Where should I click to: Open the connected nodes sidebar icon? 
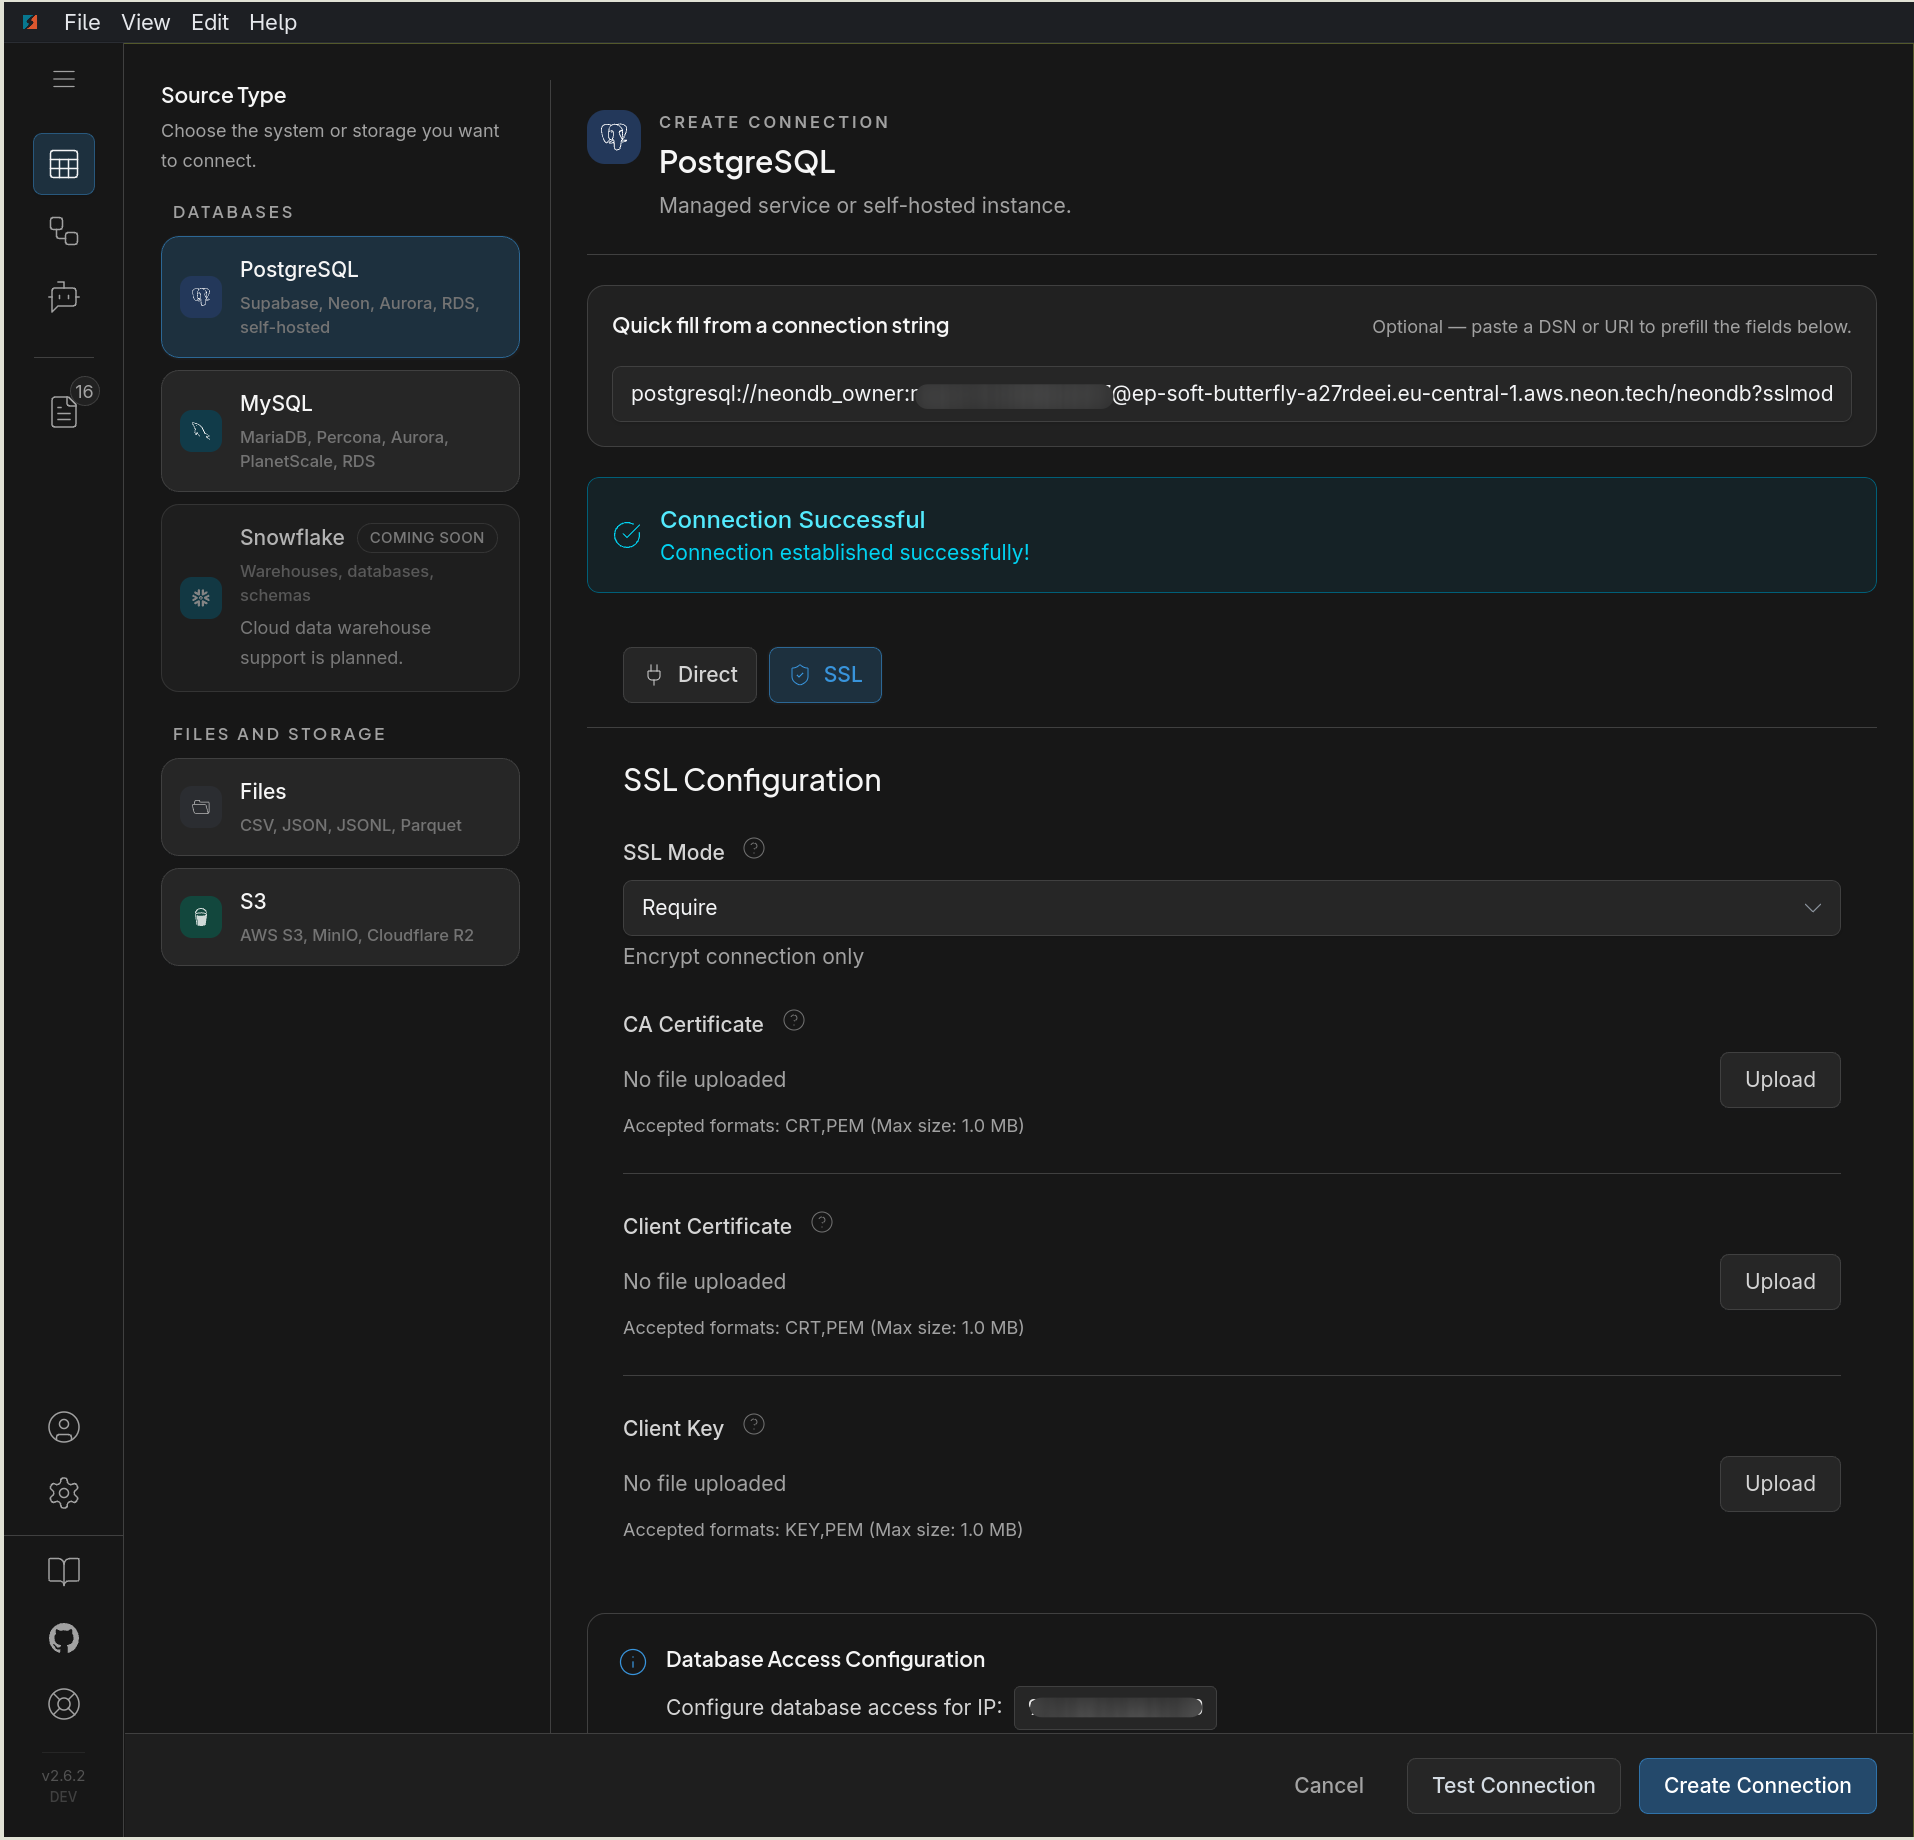pyautogui.click(x=64, y=231)
